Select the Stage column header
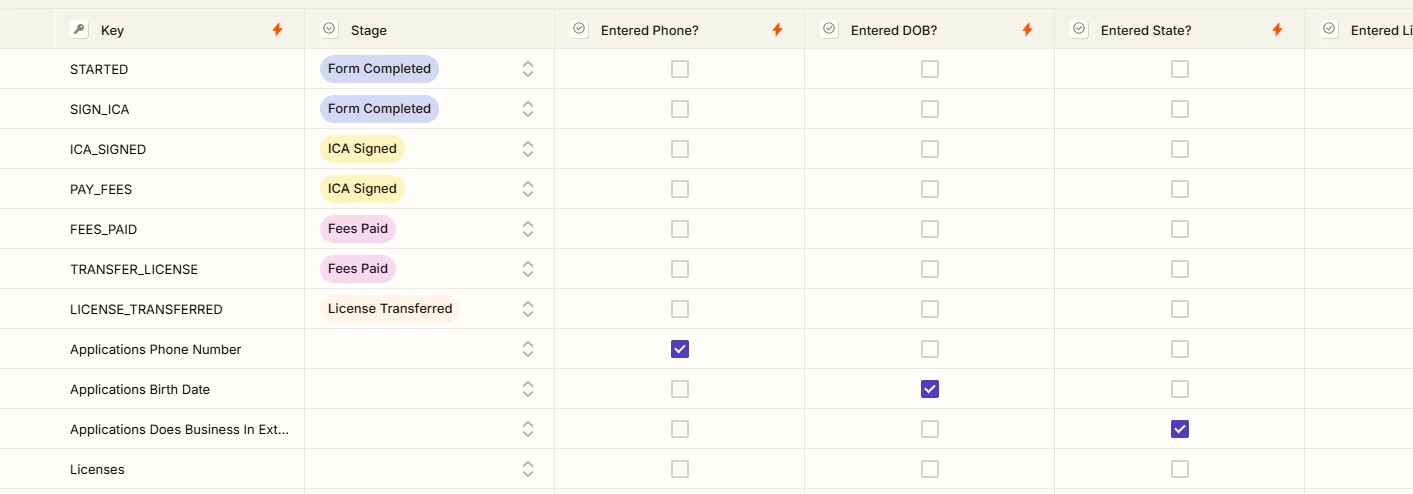 point(430,30)
